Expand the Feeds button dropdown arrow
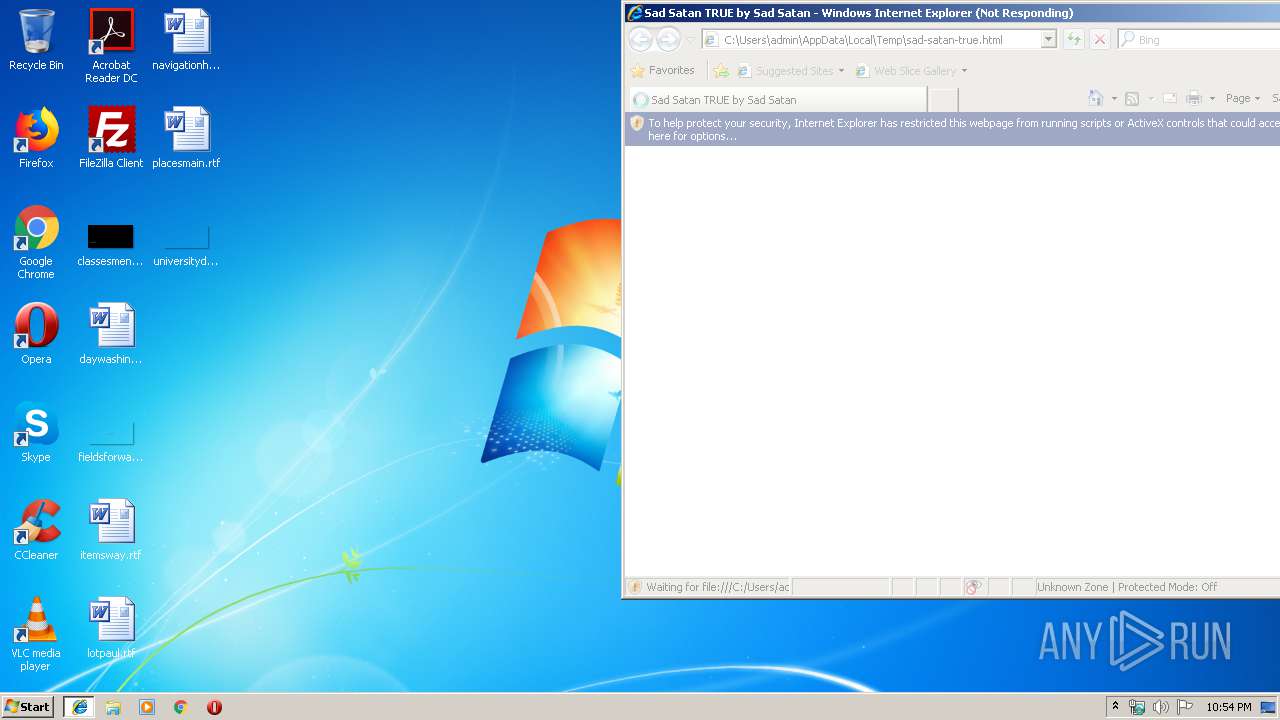Image resolution: width=1280 pixels, height=720 pixels. 1150,98
